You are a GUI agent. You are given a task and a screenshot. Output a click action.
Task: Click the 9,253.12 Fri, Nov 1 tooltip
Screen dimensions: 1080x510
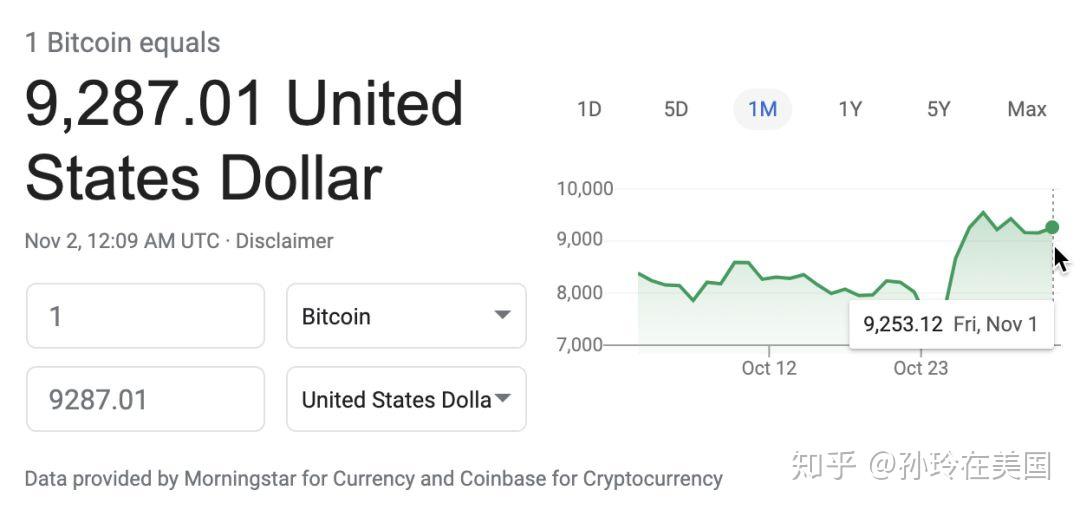point(950,324)
